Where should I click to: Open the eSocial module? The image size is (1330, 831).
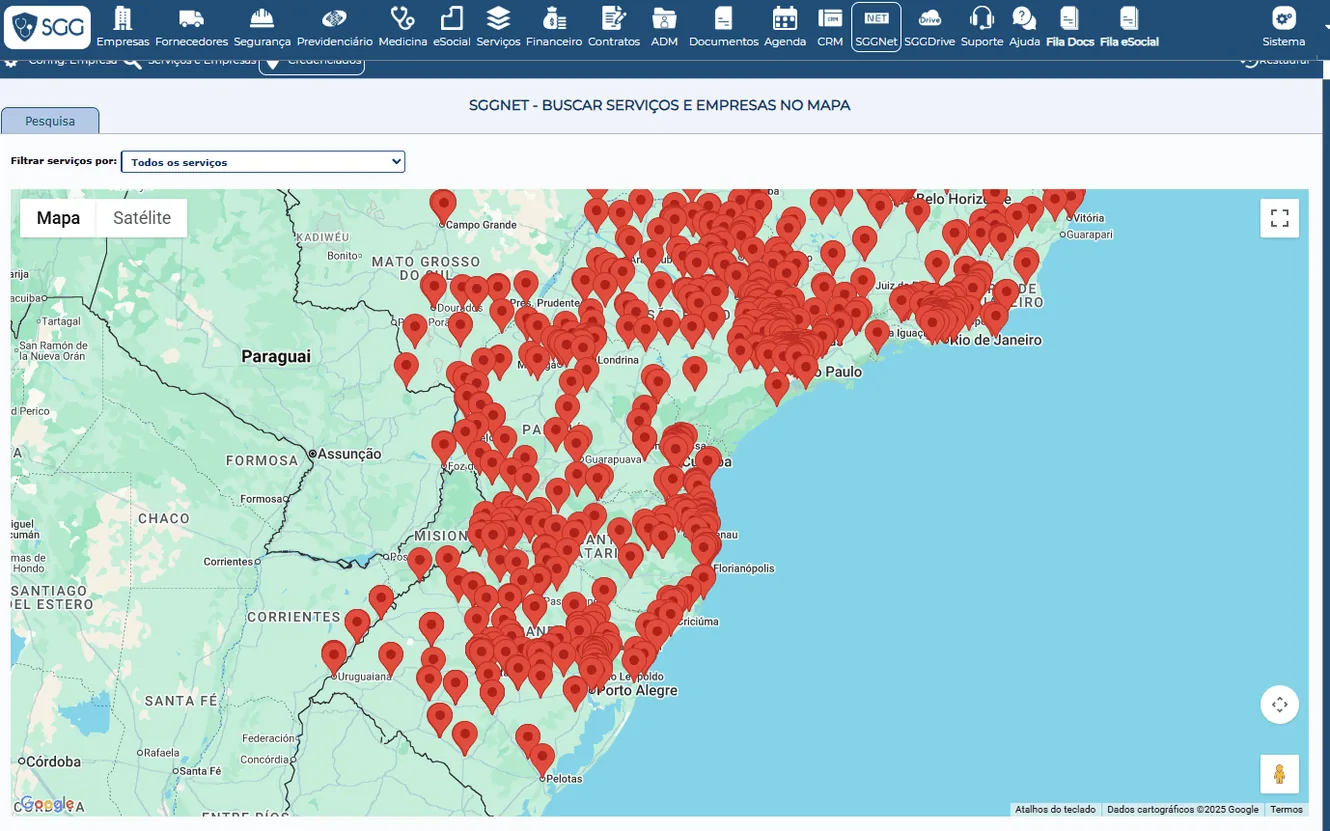452,28
